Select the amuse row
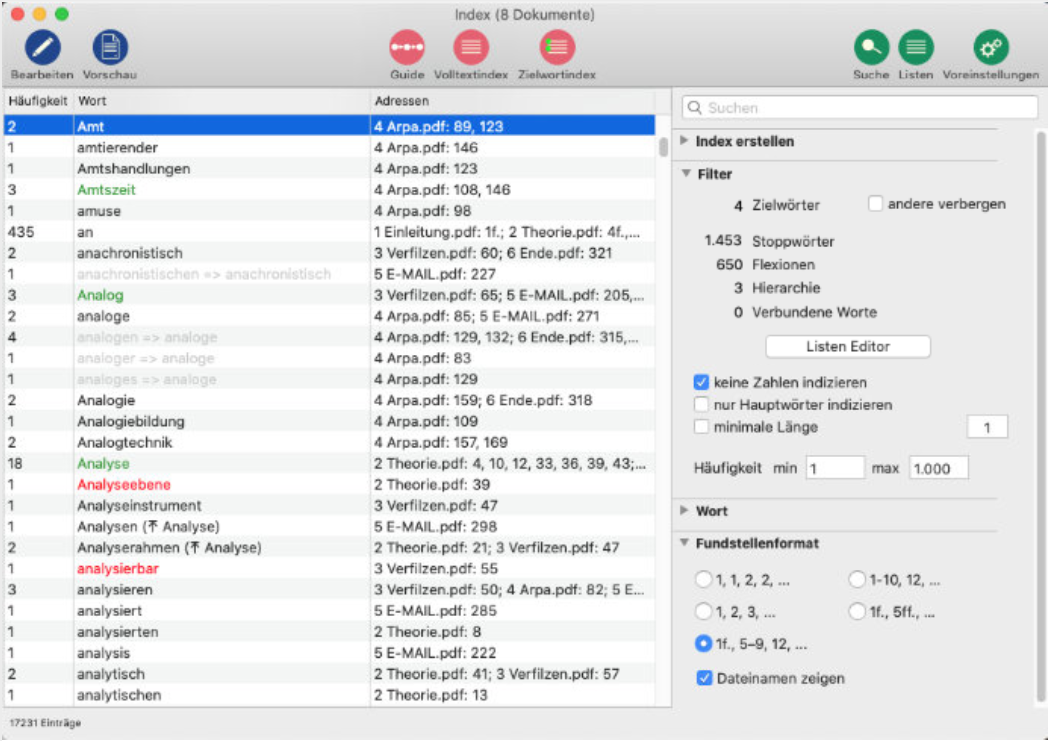This screenshot has height=741, width=1048. (x=329, y=210)
